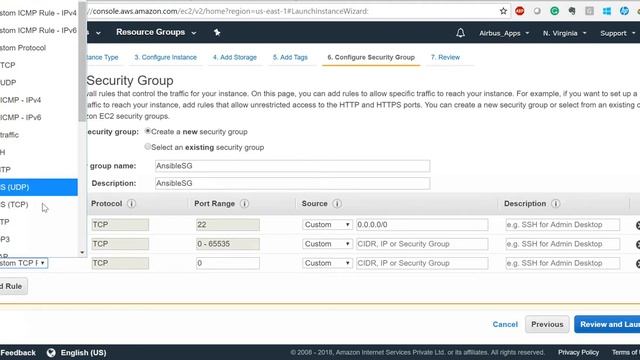This screenshot has width=640, height=360.
Task: Click the Feedback button
Action: point(18,353)
